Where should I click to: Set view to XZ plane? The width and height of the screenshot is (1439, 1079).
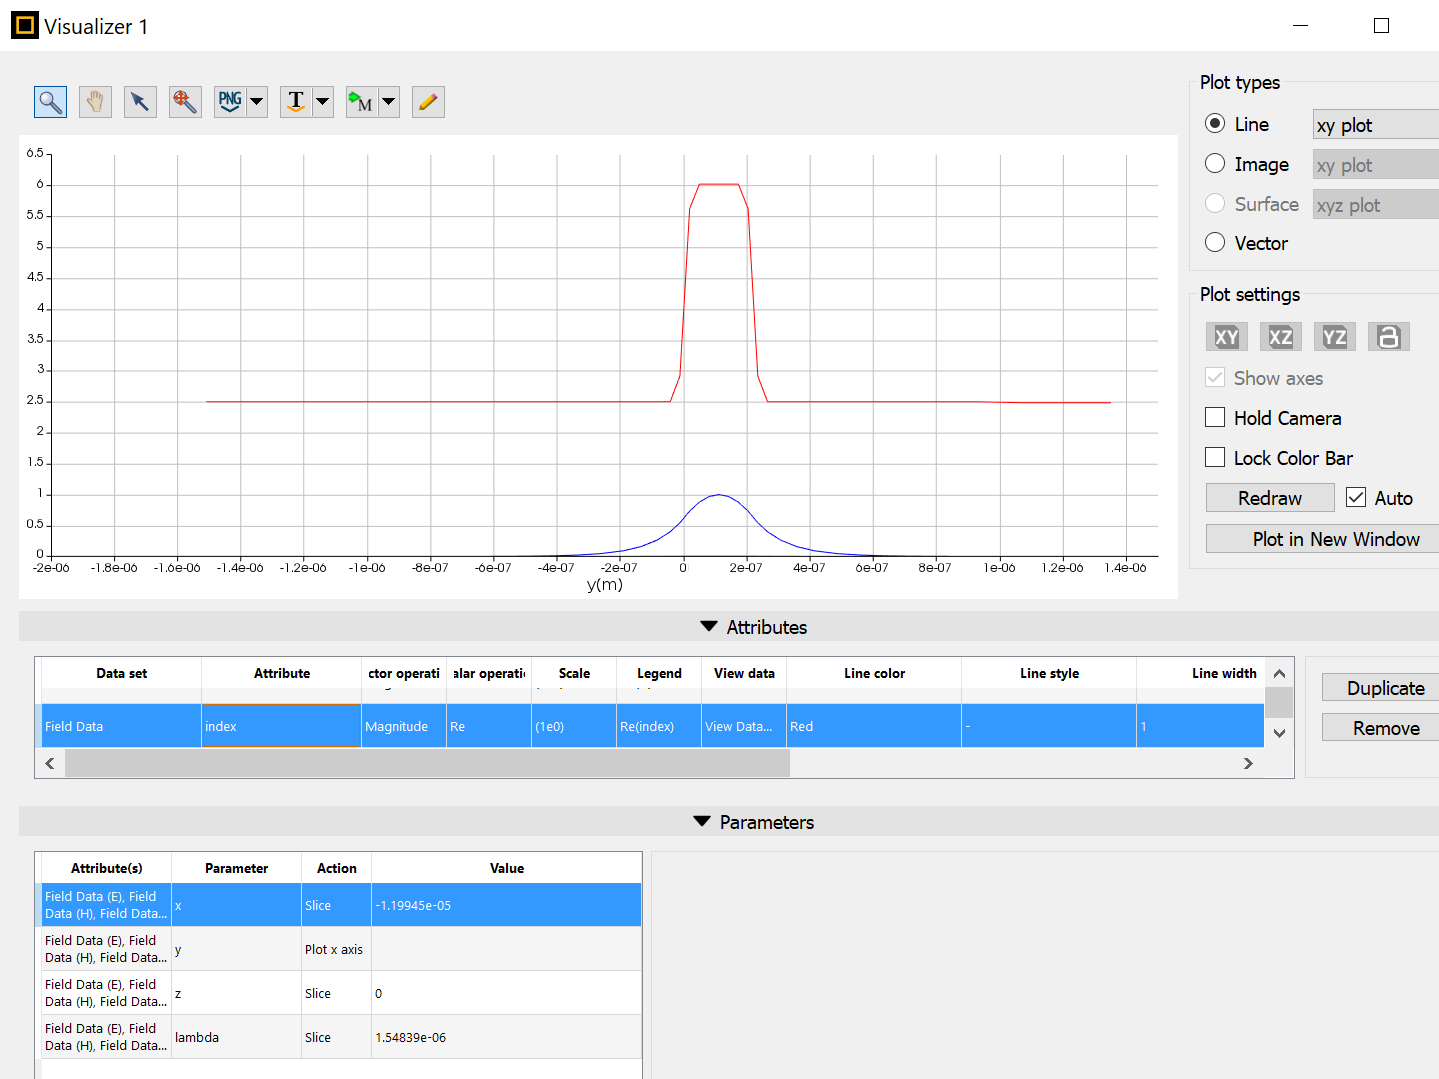(1281, 337)
